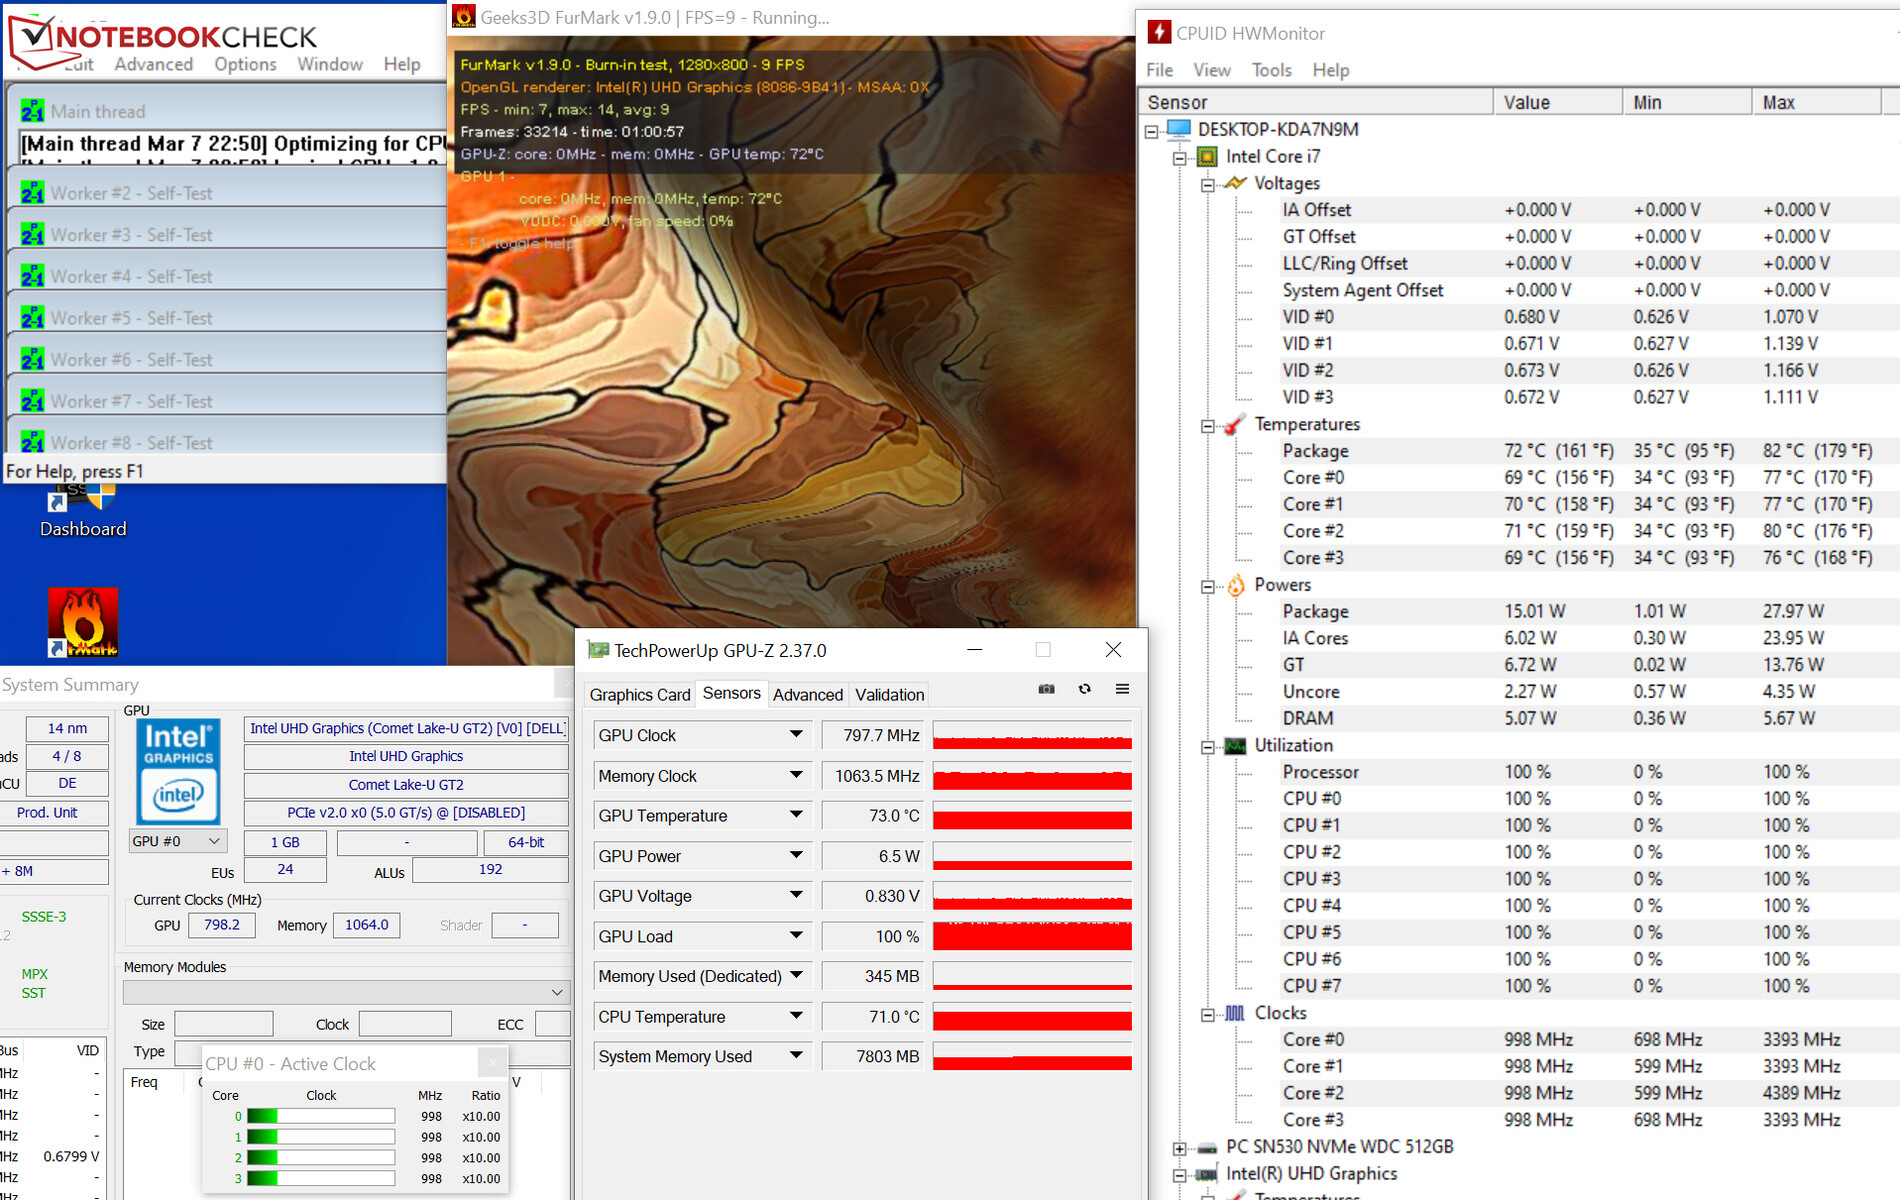Click the GPU Temperature graph in GPU-Z
The height and width of the screenshot is (1200, 1900).
point(1032,815)
